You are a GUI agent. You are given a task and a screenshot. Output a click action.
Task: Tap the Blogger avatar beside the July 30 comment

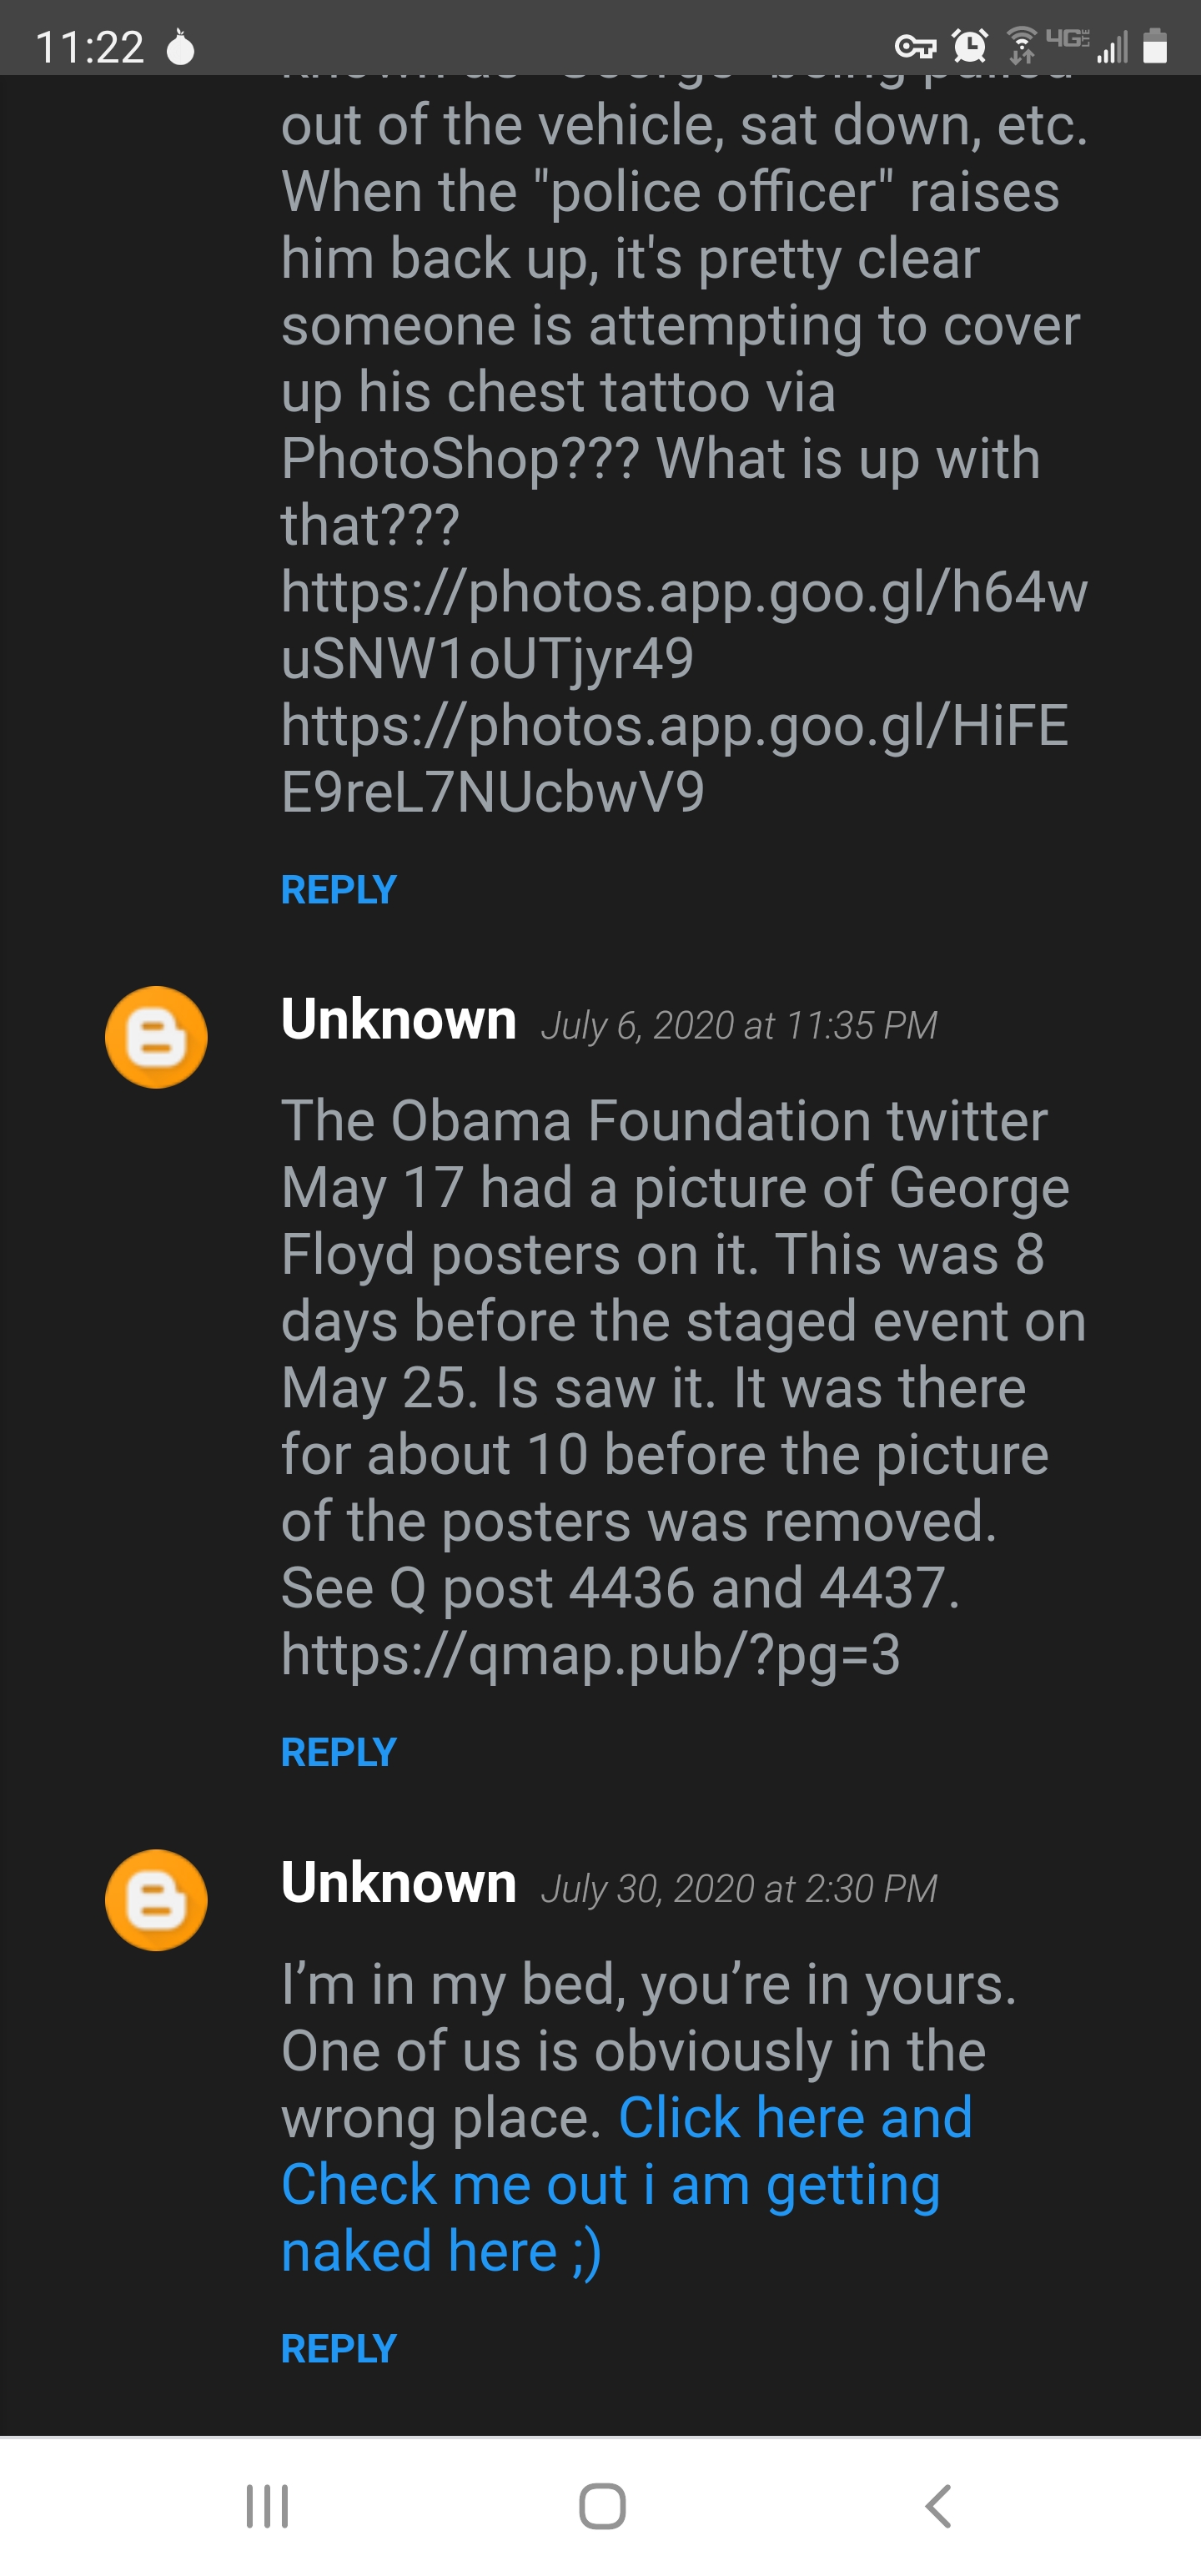[x=156, y=1900]
